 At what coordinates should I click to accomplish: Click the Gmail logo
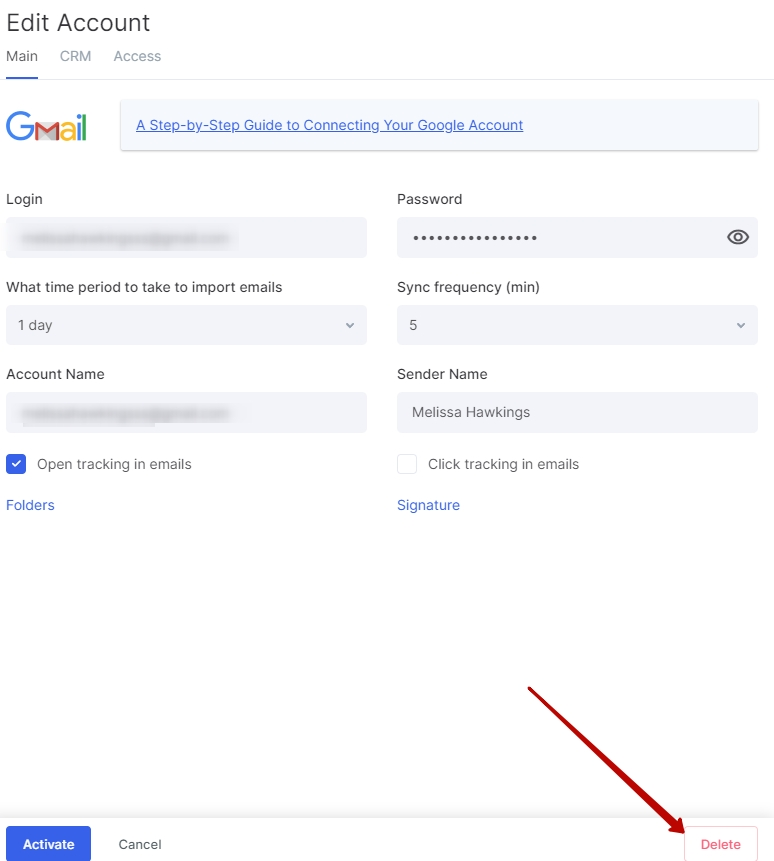tap(47, 126)
